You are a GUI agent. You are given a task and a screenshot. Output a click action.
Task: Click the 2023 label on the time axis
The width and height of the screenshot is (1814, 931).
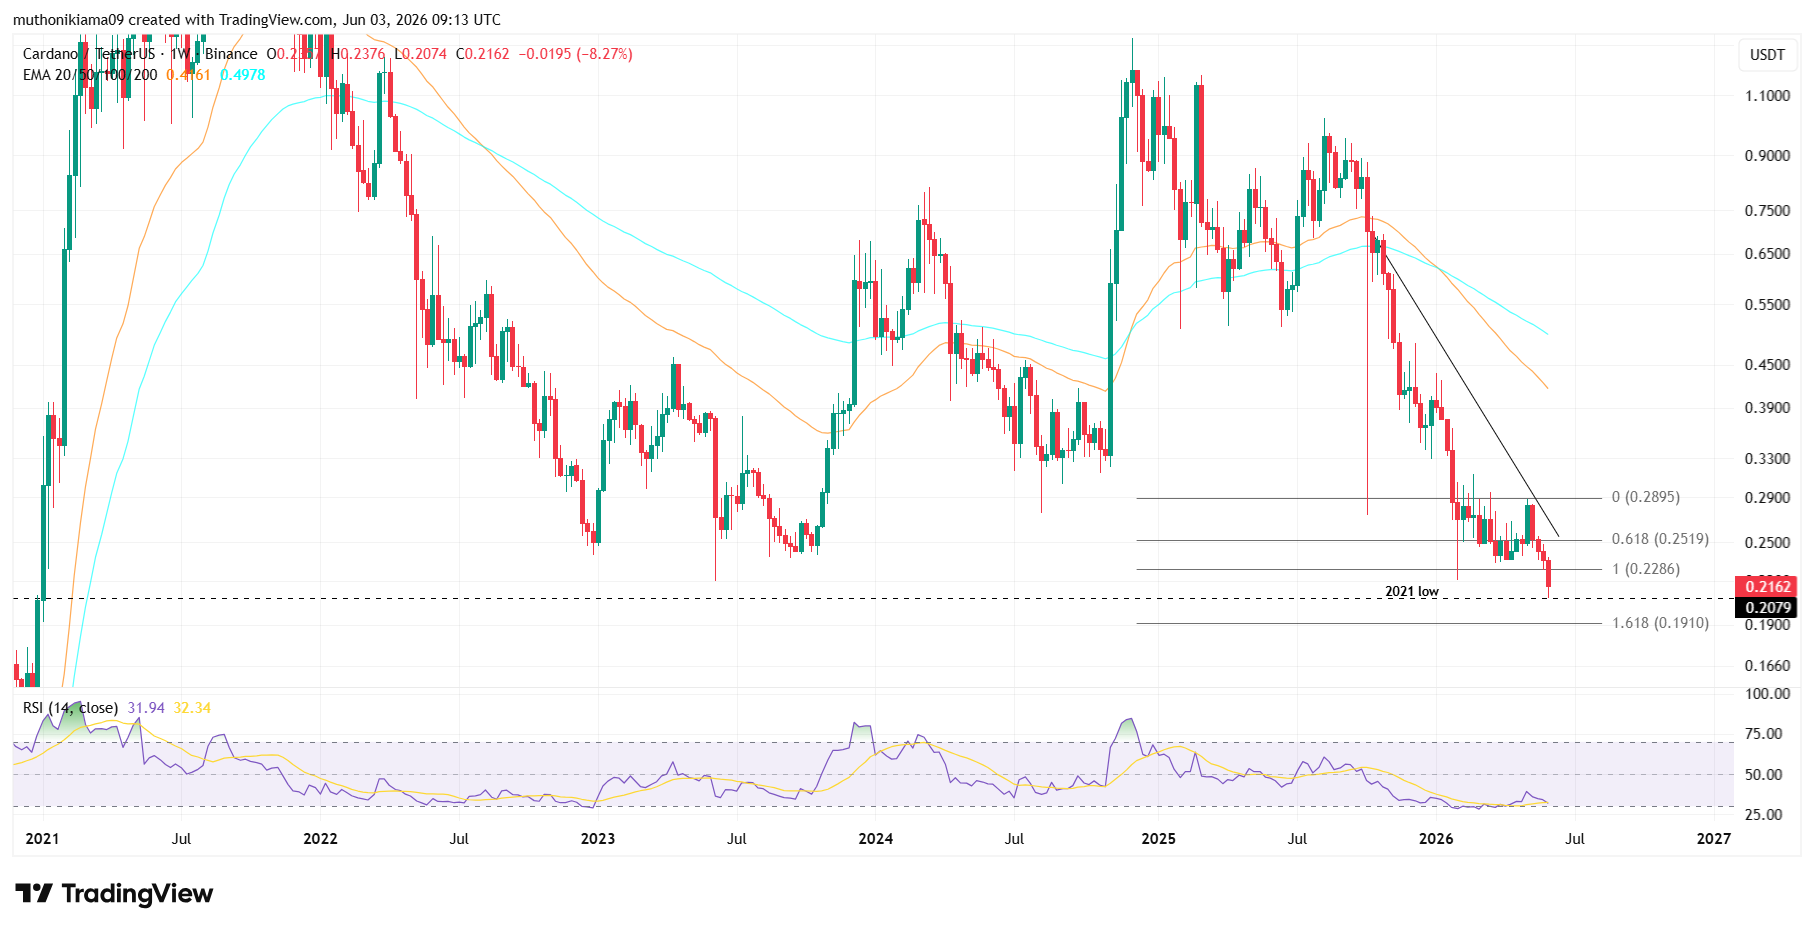coord(598,839)
